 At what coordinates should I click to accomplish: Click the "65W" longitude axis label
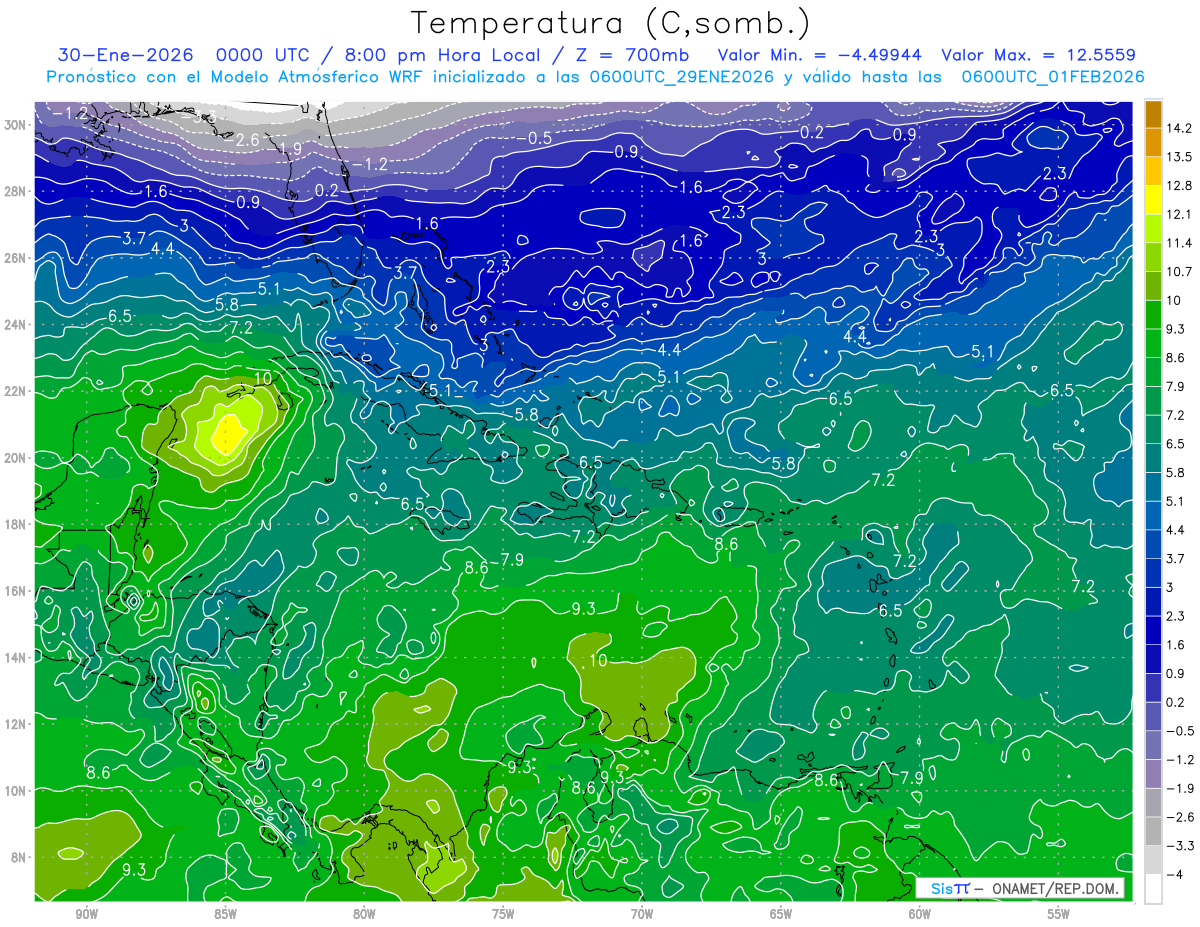781,914
